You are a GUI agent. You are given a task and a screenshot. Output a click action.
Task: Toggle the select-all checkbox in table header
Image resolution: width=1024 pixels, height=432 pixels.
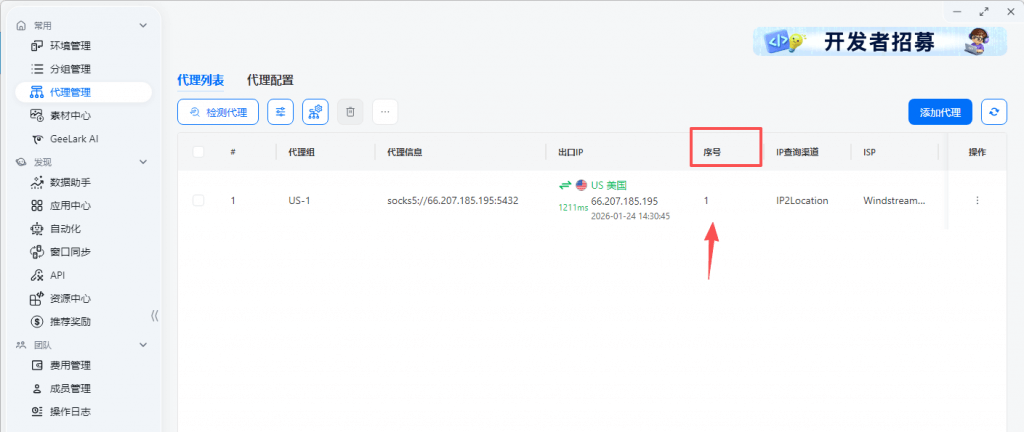click(198, 152)
